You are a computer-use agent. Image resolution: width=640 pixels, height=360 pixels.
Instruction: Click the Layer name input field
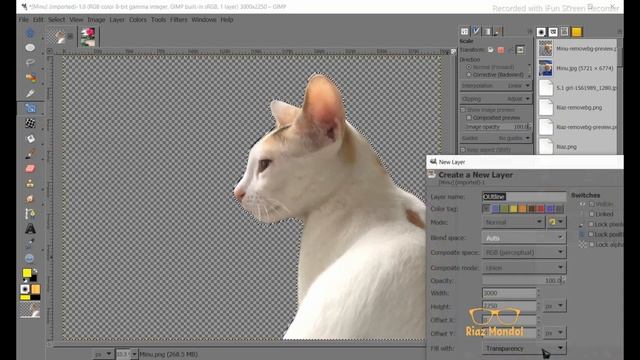[524, 196]
